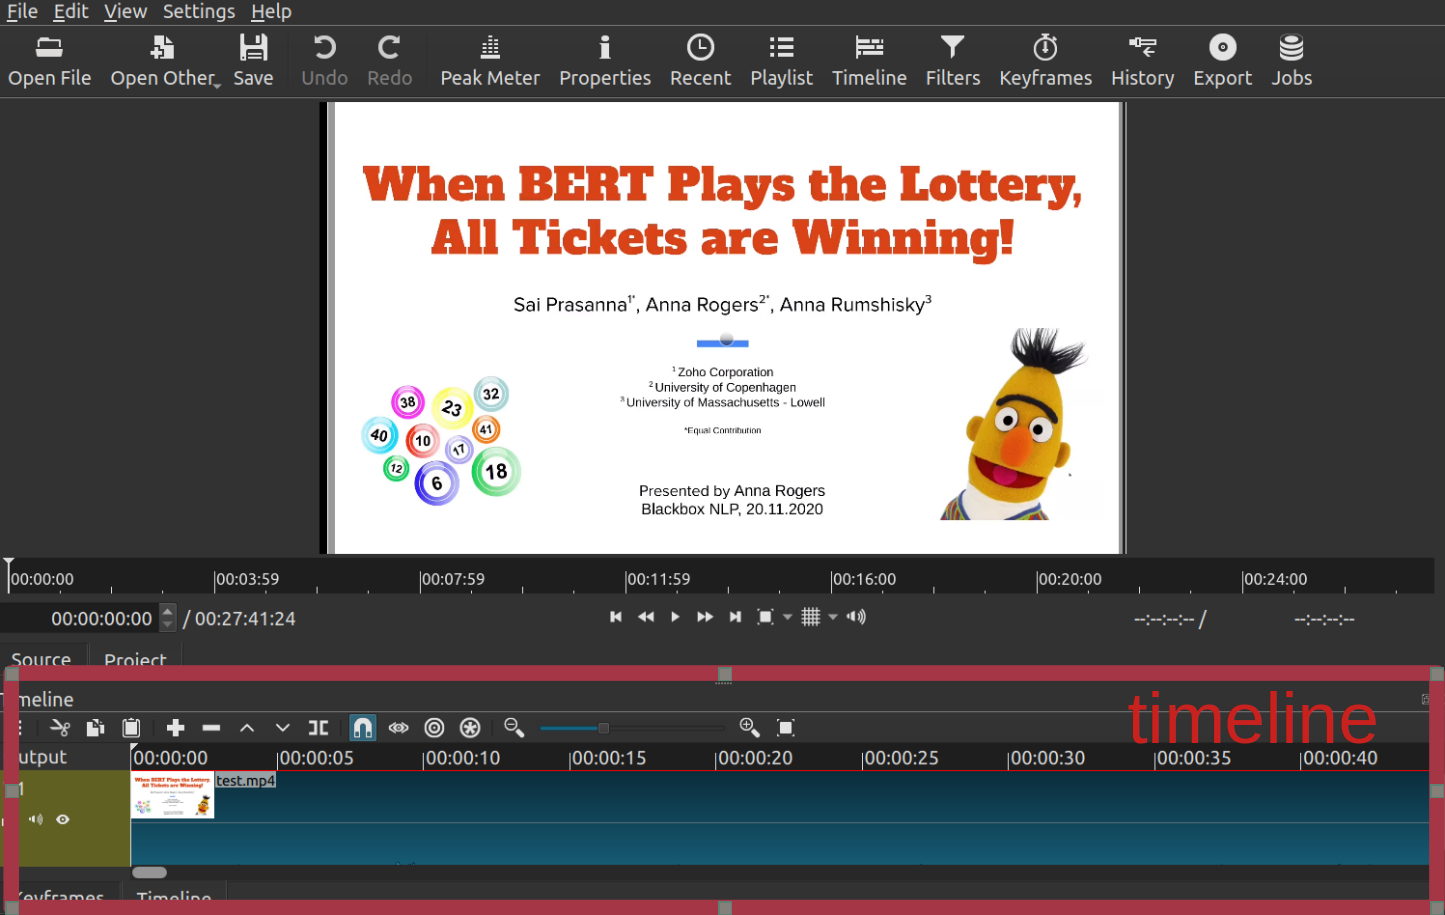Screen dimensions: 1445x915
Task: Open the Export panel
Action: 1222,61
